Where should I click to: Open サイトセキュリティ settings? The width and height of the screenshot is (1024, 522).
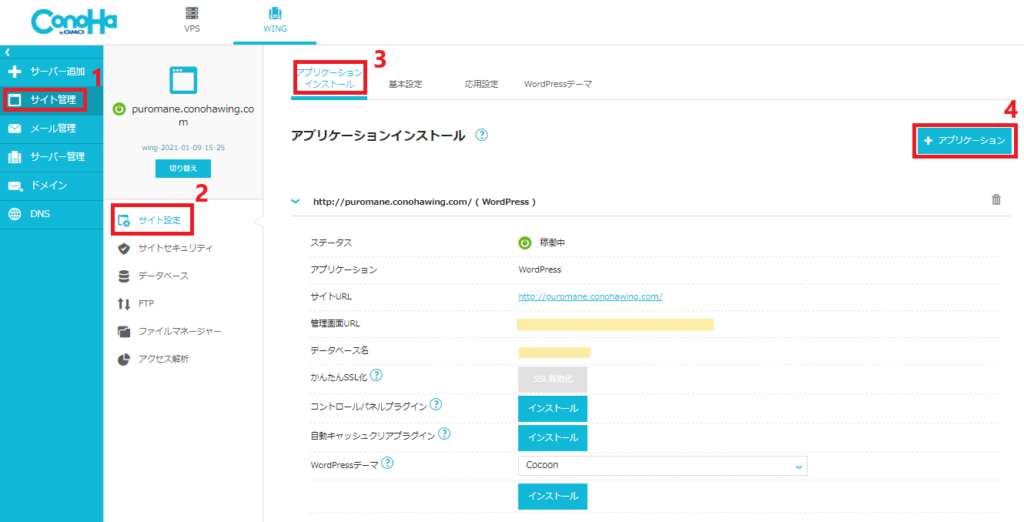pyautogui.click(x=176, y=248)
